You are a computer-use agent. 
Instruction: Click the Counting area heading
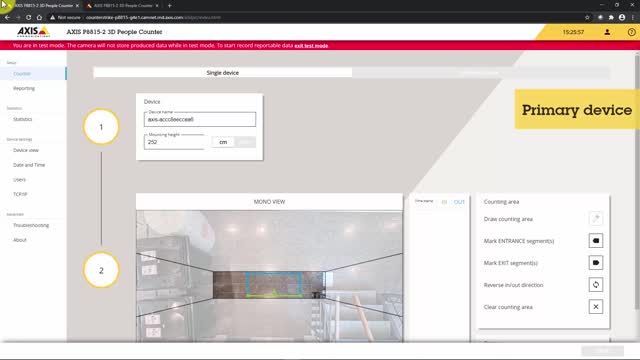[x=501, y=202]
